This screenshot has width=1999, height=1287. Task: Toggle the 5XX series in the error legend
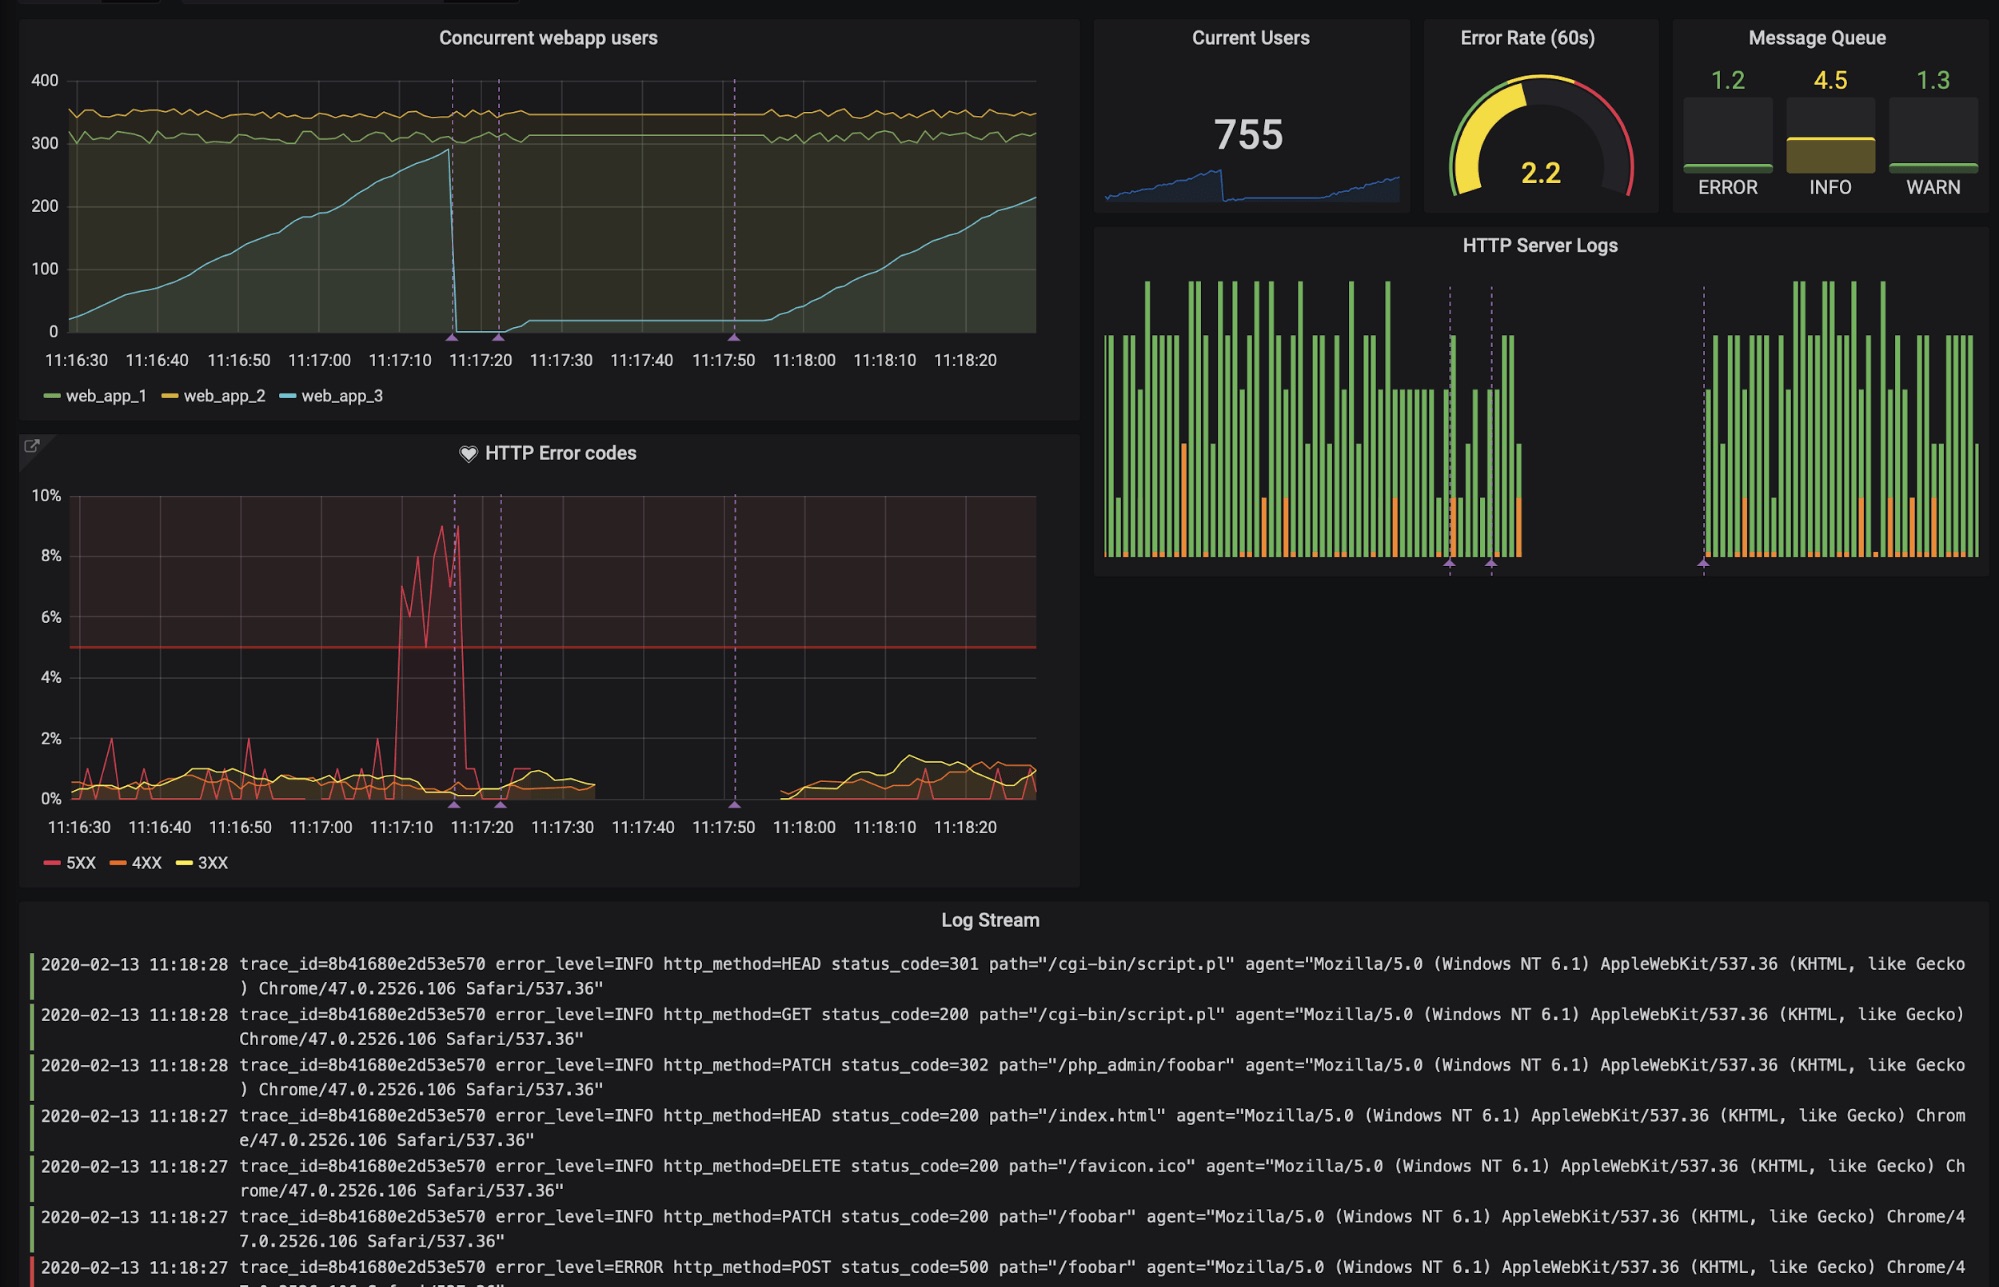tap(81, 862)
